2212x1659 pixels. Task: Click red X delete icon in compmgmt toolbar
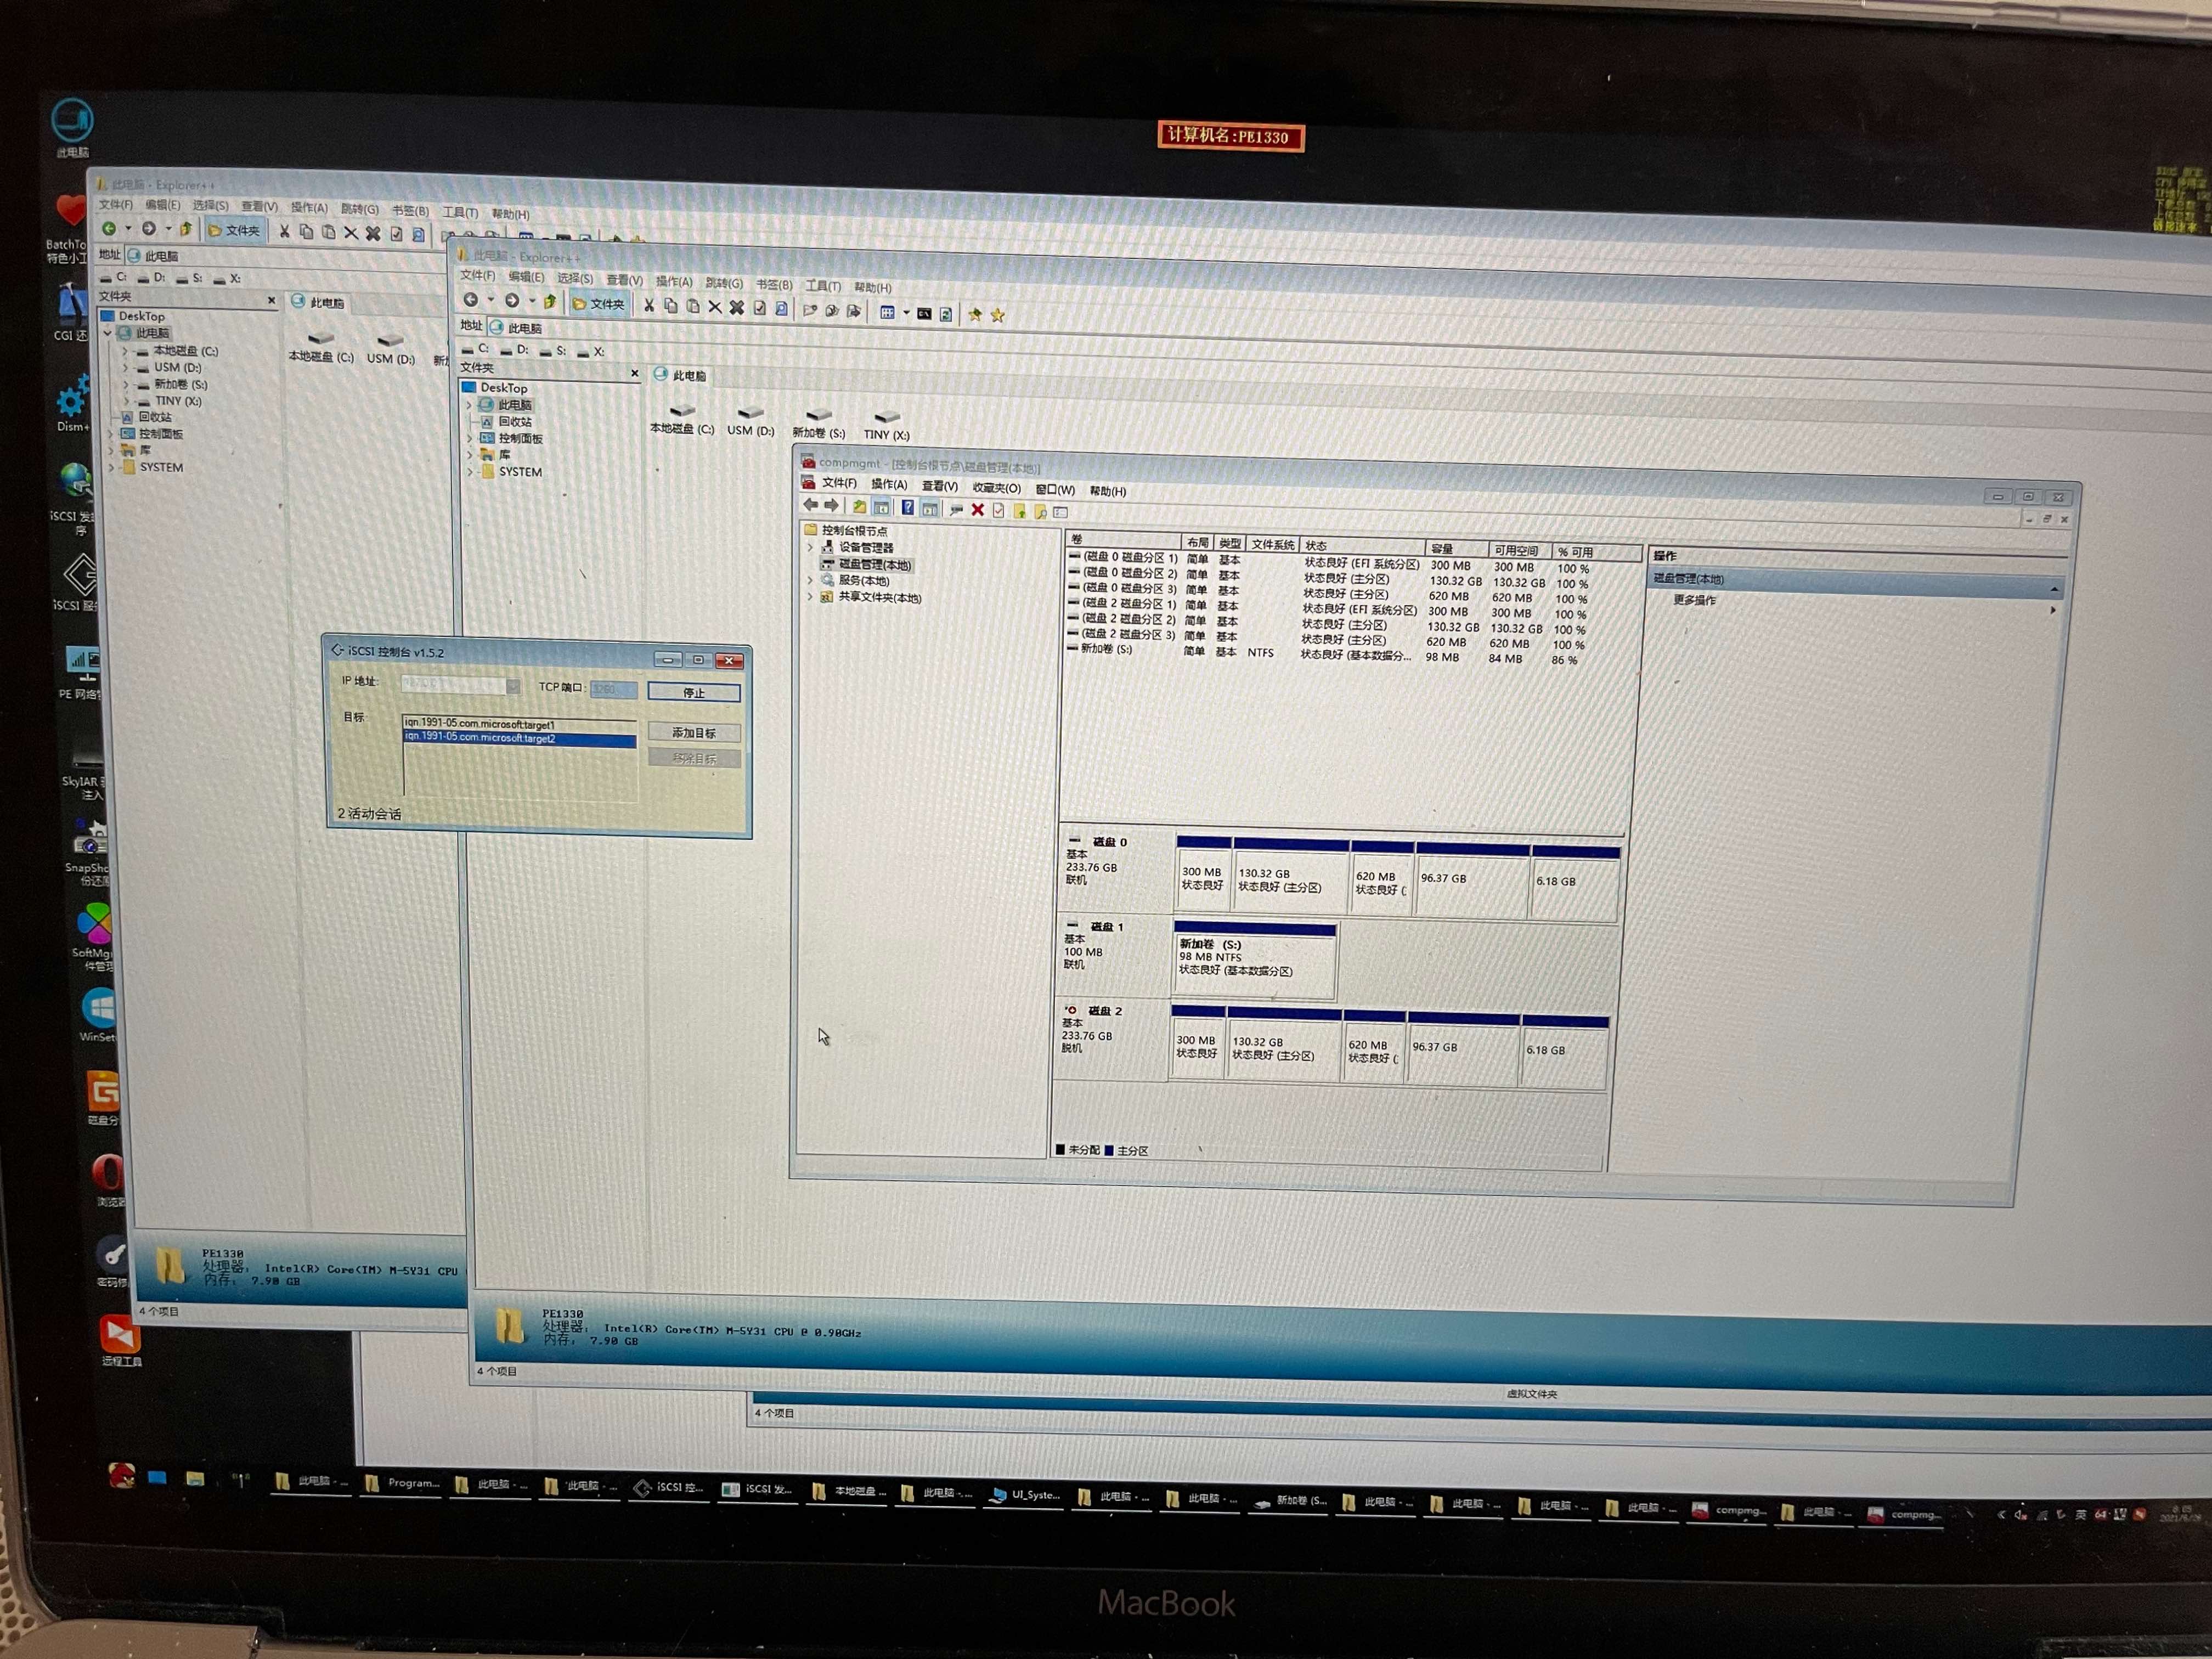click(978, 510)
